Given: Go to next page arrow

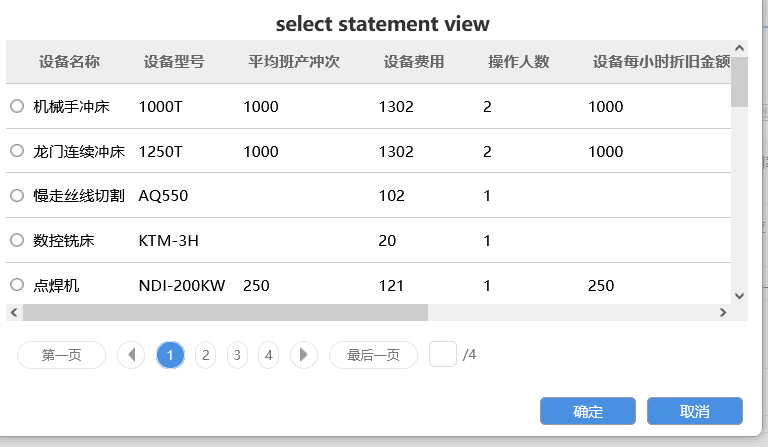Looking at the screenshot, I should tap(304, 355).
